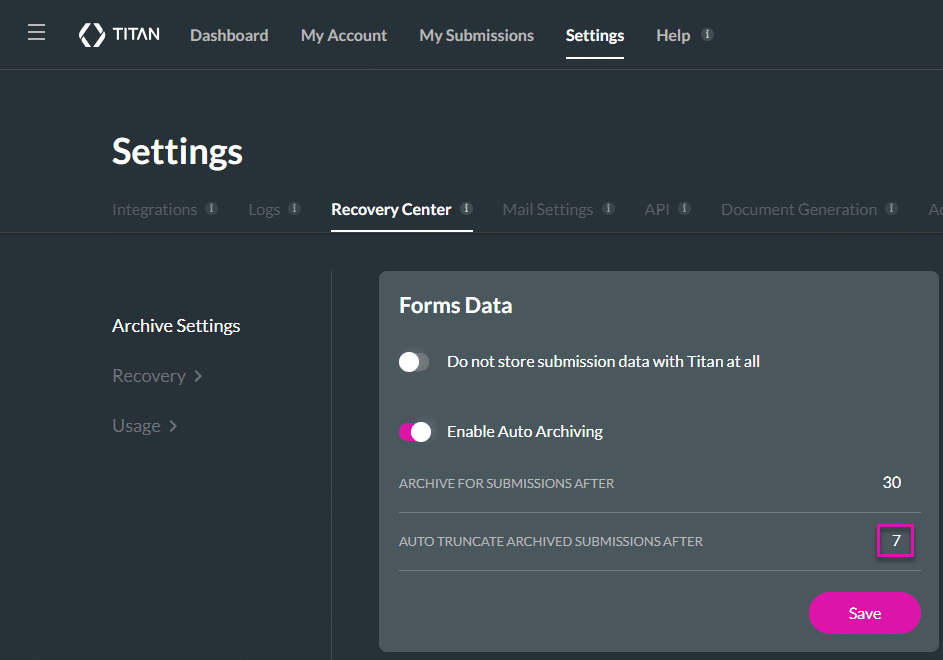Open the hamburger menu
This screenshot has height=660, width=943.
[x=36, y=33]
